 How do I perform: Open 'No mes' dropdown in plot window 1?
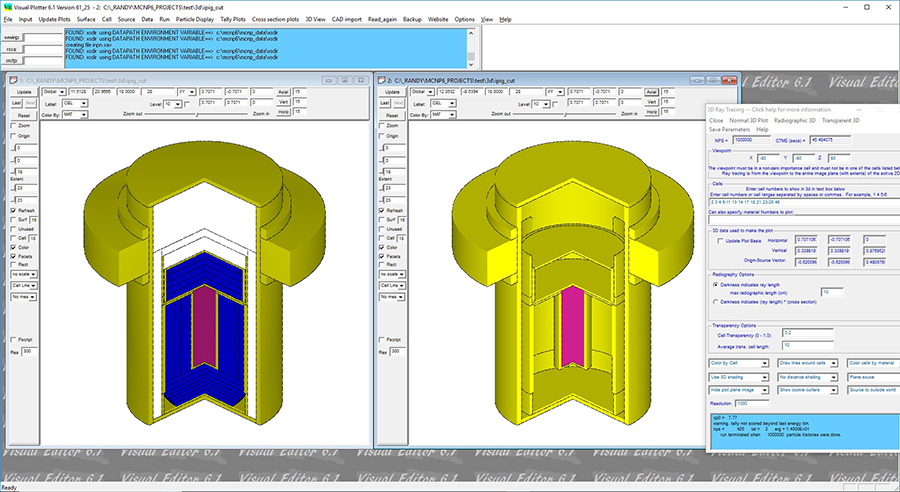click(24, 297)
